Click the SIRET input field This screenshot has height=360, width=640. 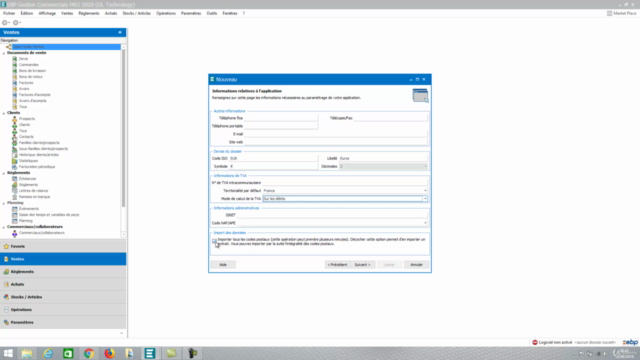coord(332,215)
